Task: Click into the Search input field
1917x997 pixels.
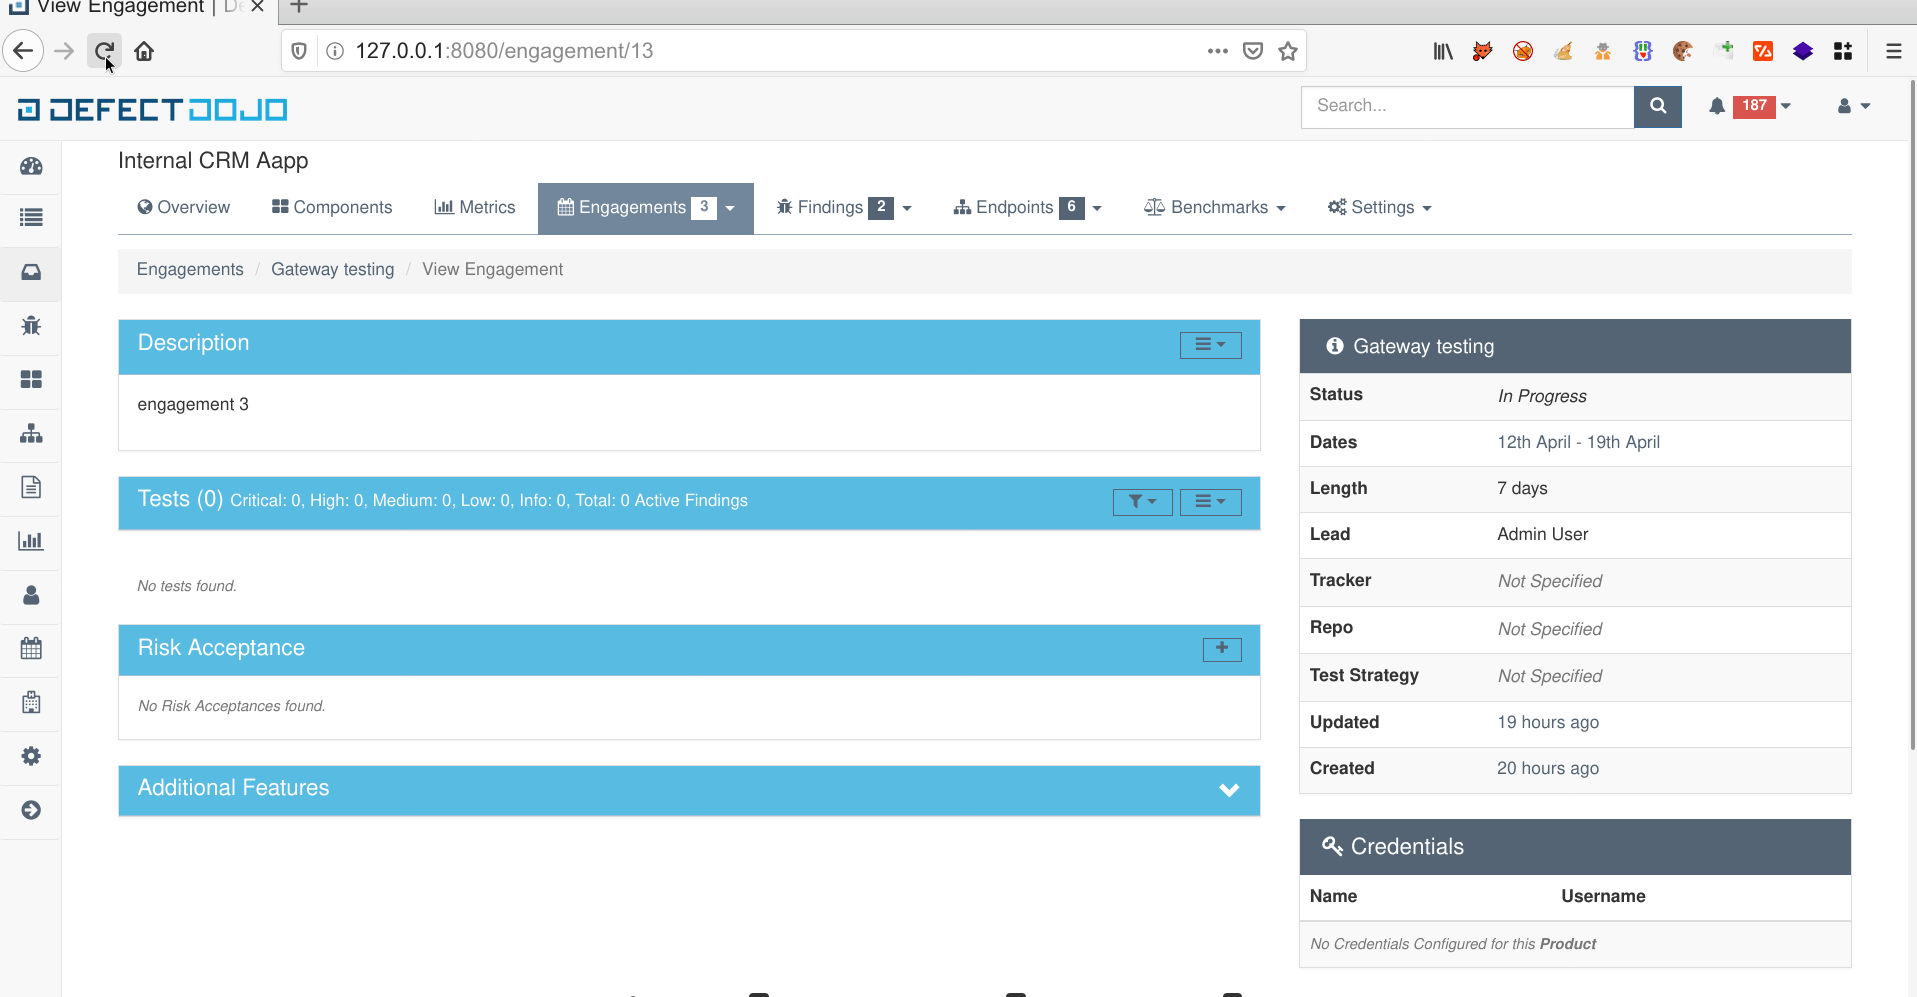Action: (x=1466, y=106)
